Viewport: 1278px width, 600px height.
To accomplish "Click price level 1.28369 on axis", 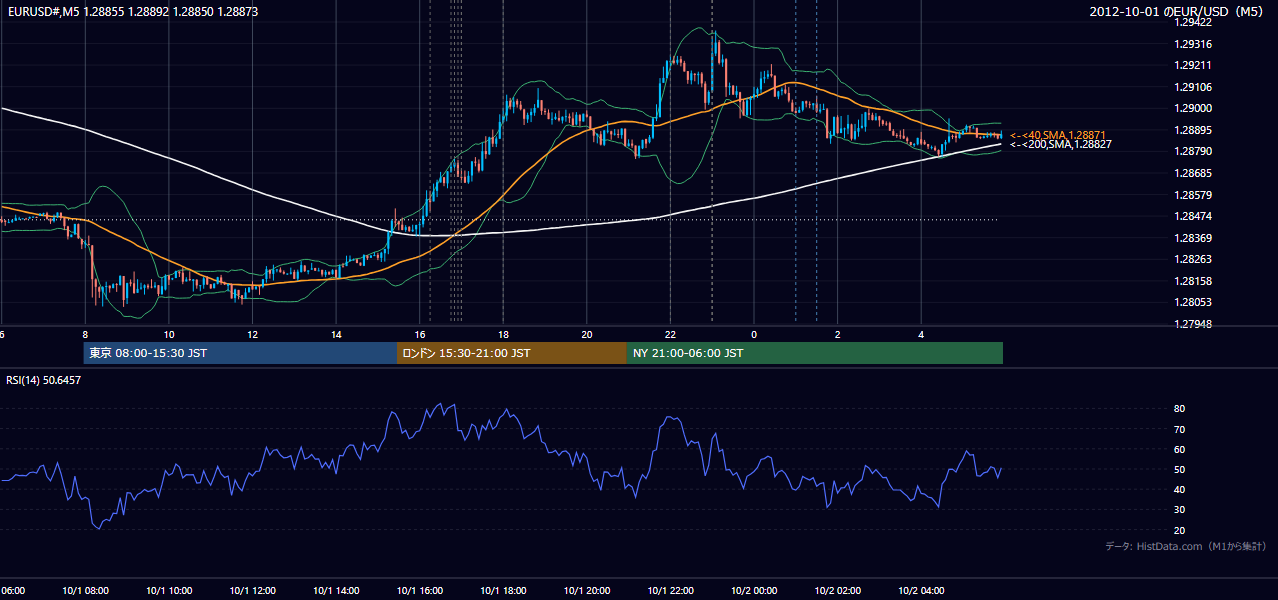I will (x=1193, y=238).
